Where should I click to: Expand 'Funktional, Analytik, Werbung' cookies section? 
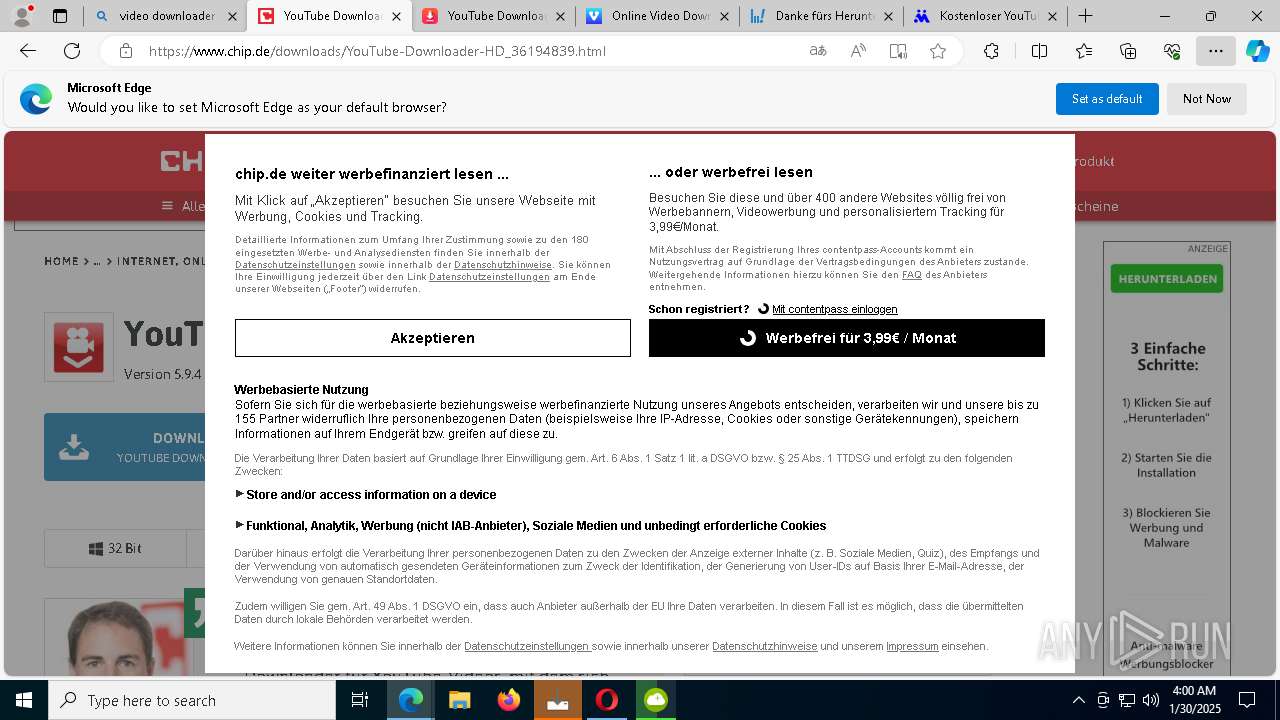click(x=531, y=526)
